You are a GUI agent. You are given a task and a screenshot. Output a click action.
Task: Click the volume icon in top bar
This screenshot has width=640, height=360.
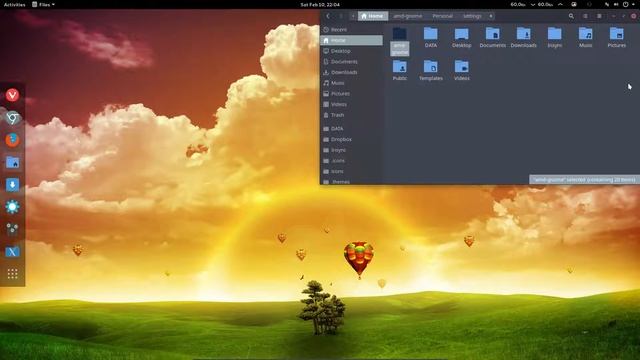point(616,4)
